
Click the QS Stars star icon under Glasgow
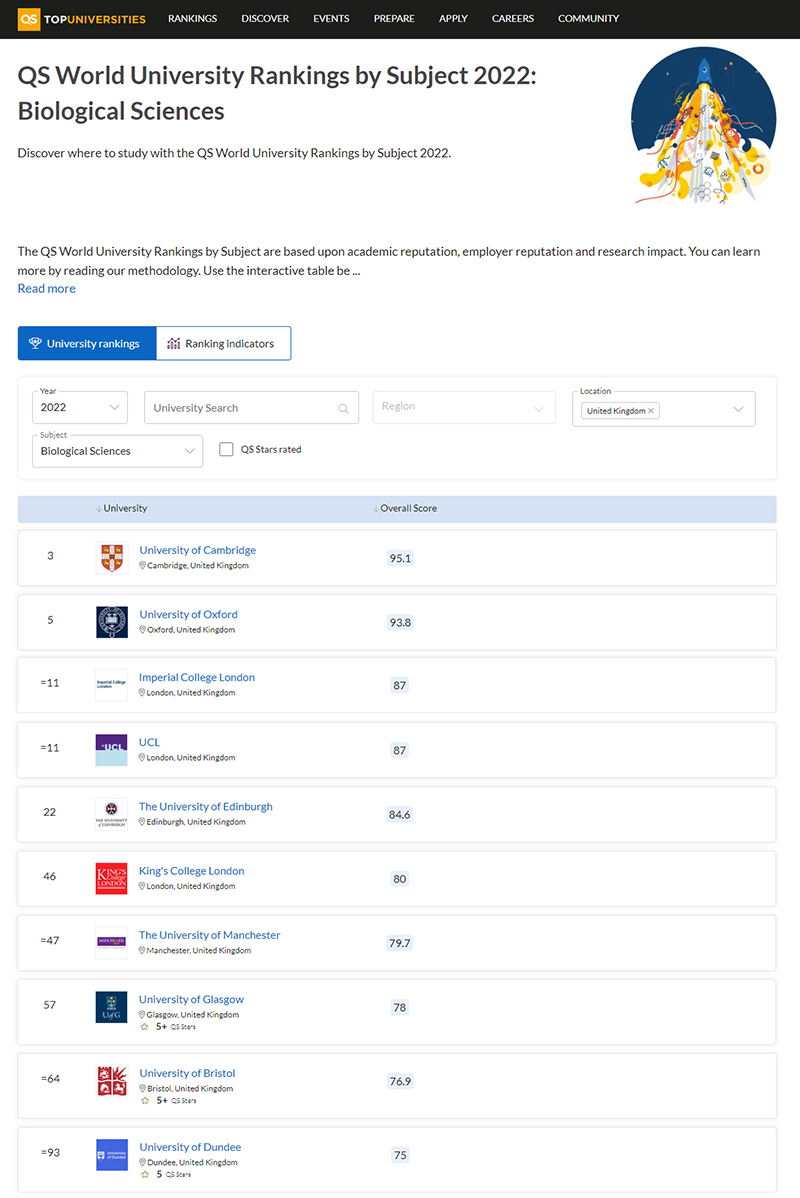(x=144, y=1027)
